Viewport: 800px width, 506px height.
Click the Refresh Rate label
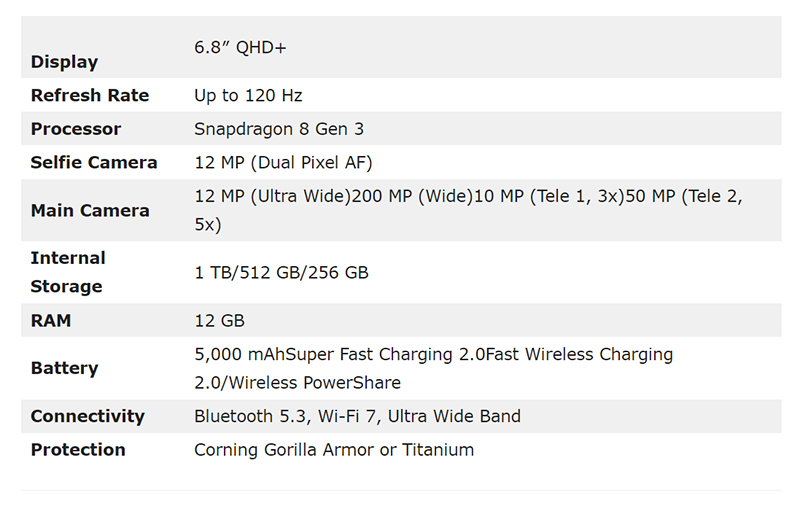pos(90,95)
